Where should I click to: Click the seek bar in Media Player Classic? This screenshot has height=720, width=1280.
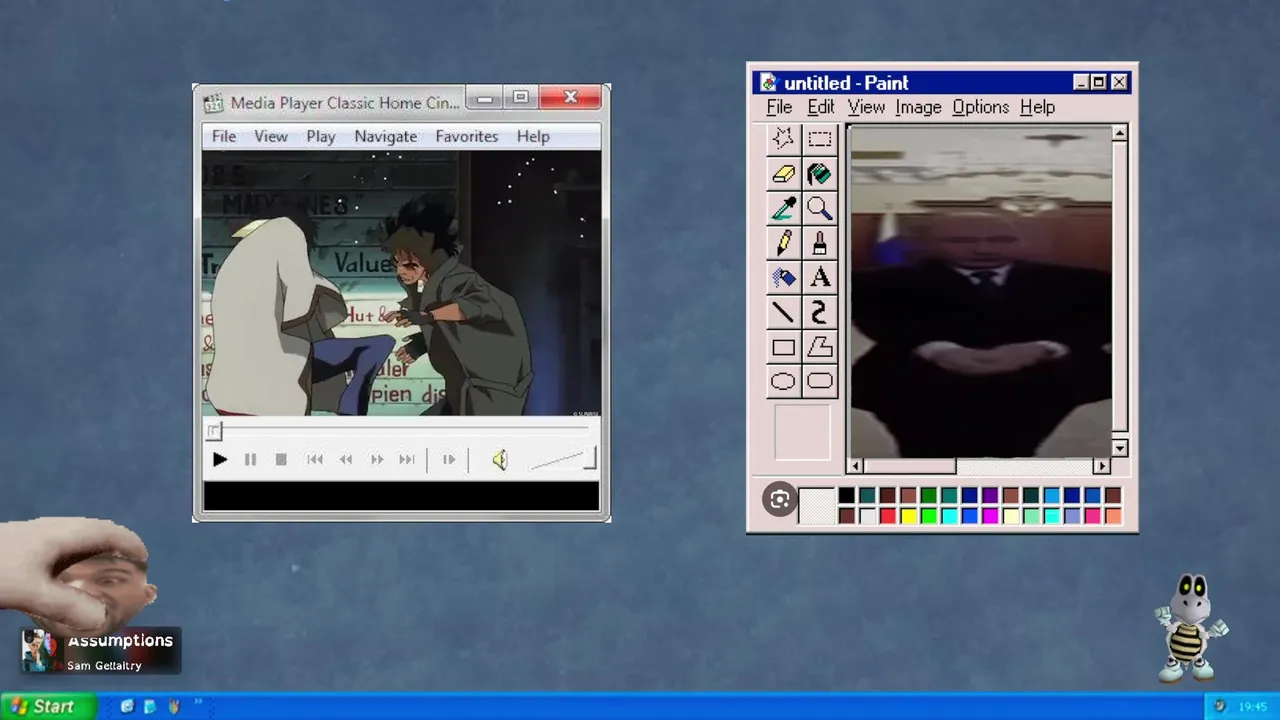click(x=400, y=431)
